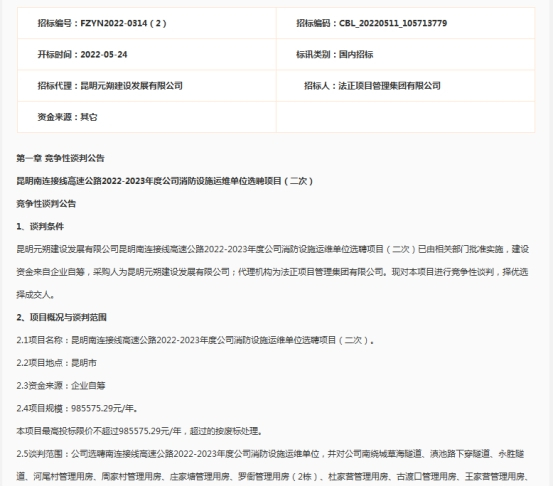
Task: Click the paragraph starting 昆明元朔建设发展有限公司昆明南连接线
Action: tap(272, 272)
